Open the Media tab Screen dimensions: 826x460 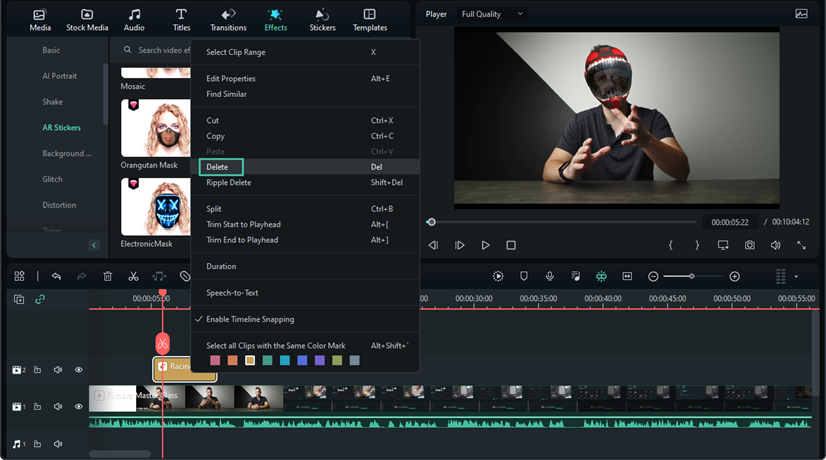tap(40, 20)
